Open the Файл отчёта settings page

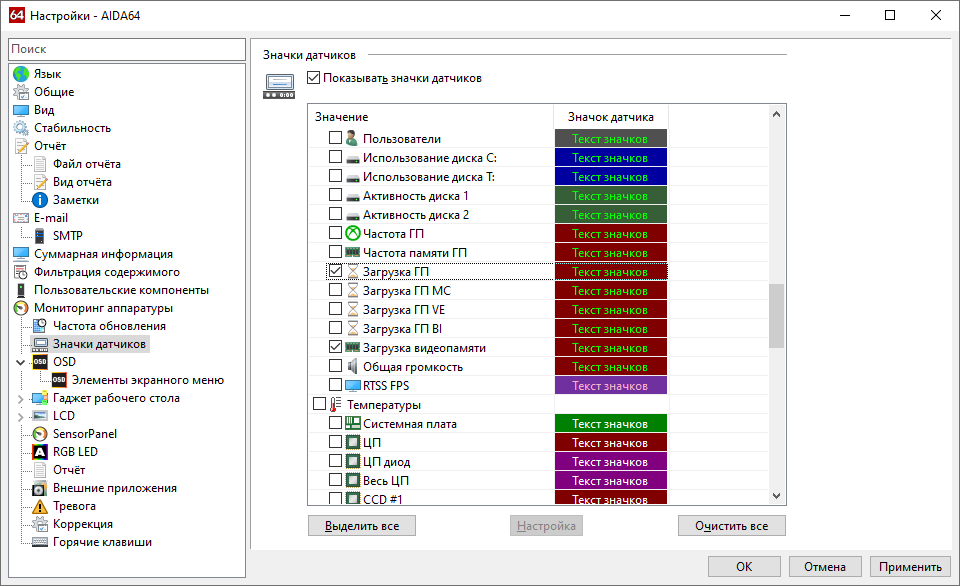[x=86, y=164]
